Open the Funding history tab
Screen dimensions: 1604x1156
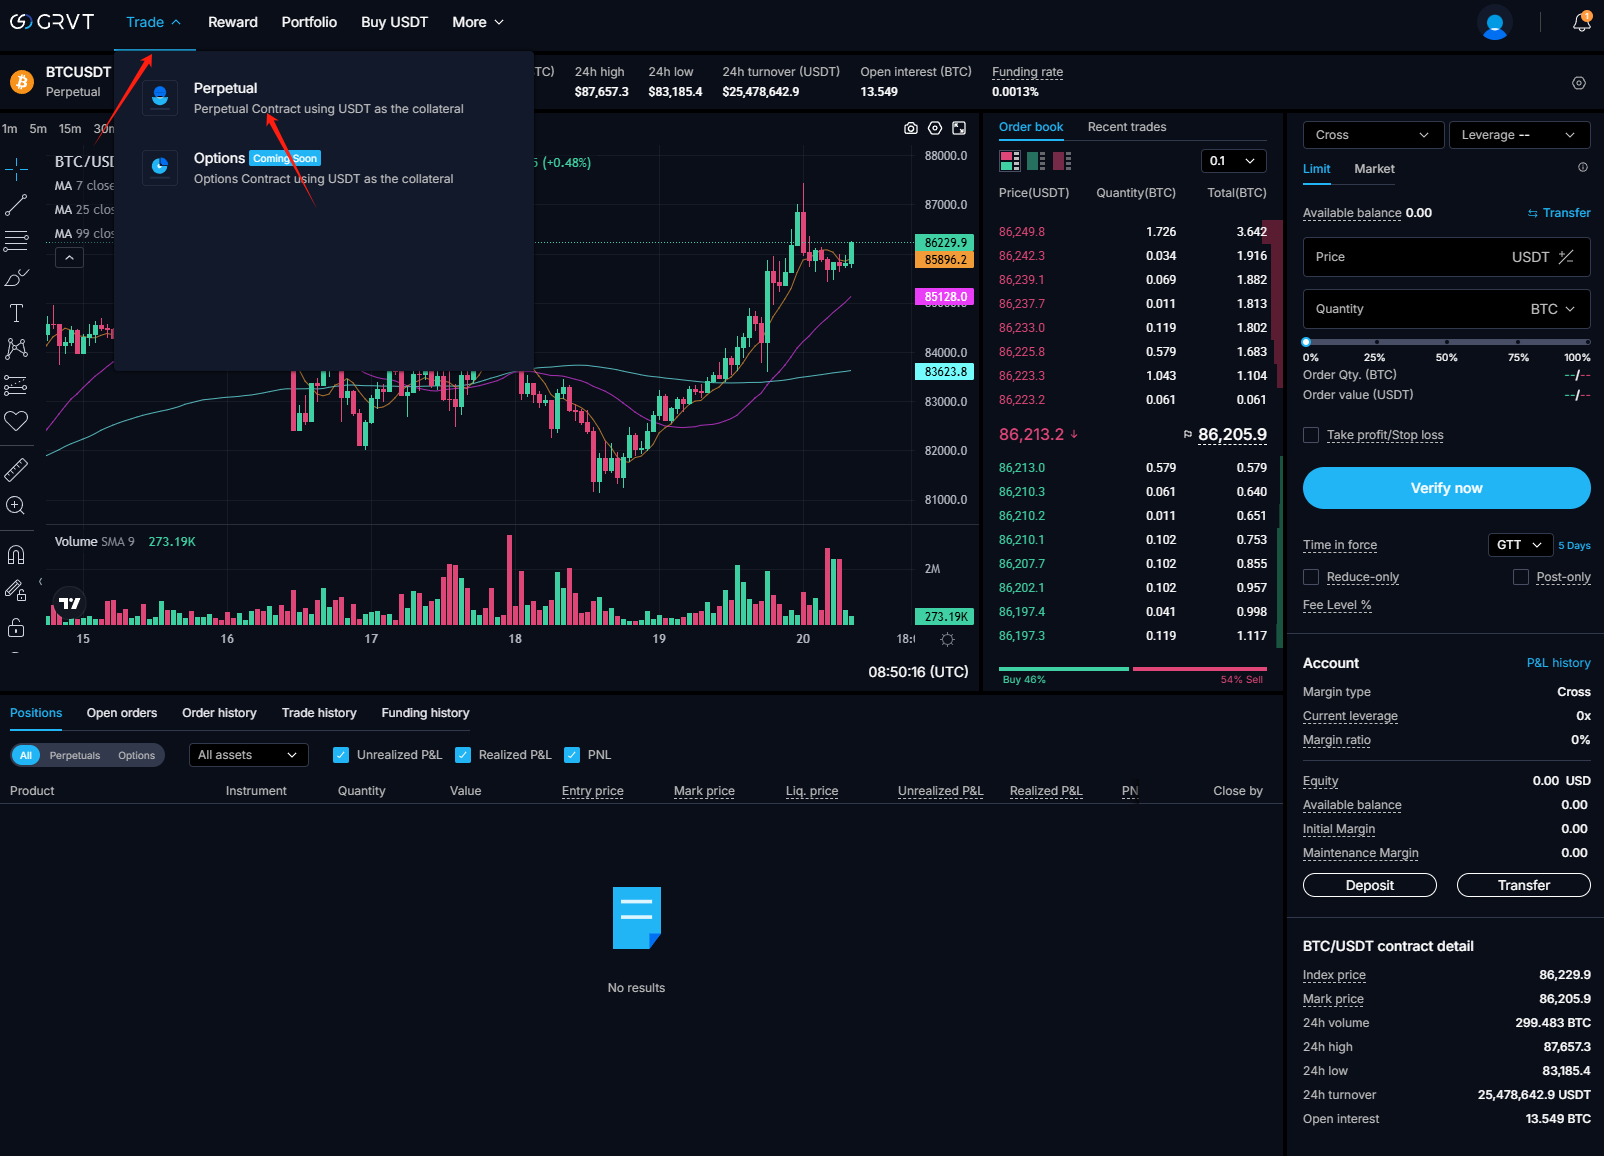click(425, 713)
